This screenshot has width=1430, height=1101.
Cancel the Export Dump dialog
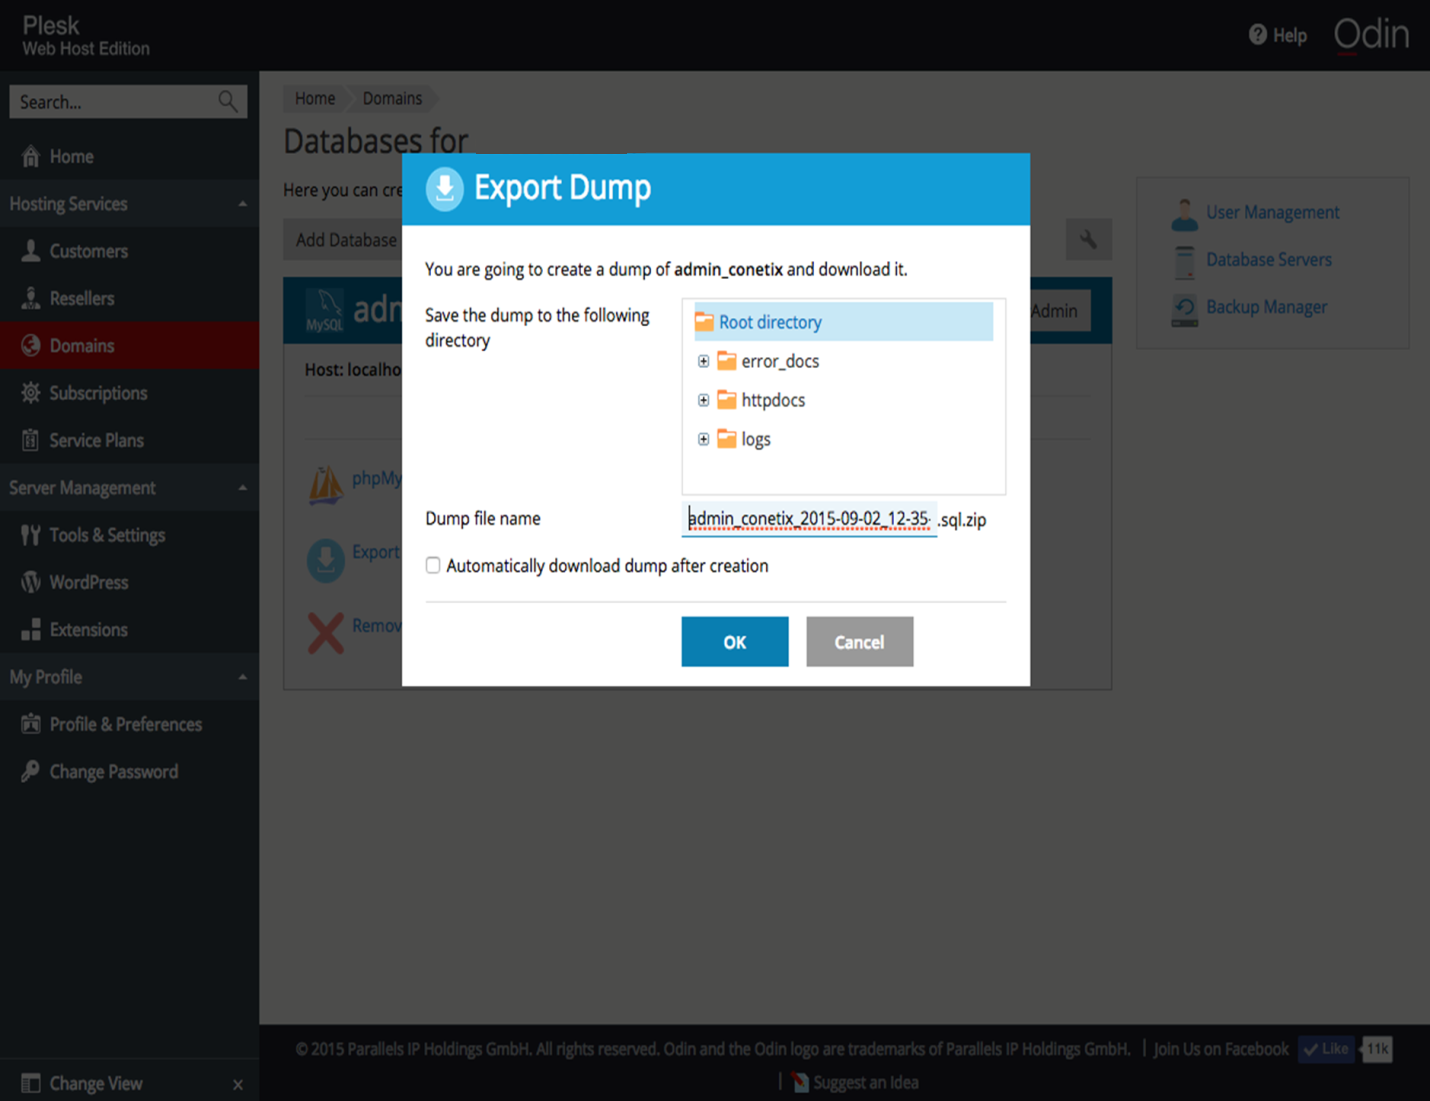pyautogui.click(x=859, y=642)
